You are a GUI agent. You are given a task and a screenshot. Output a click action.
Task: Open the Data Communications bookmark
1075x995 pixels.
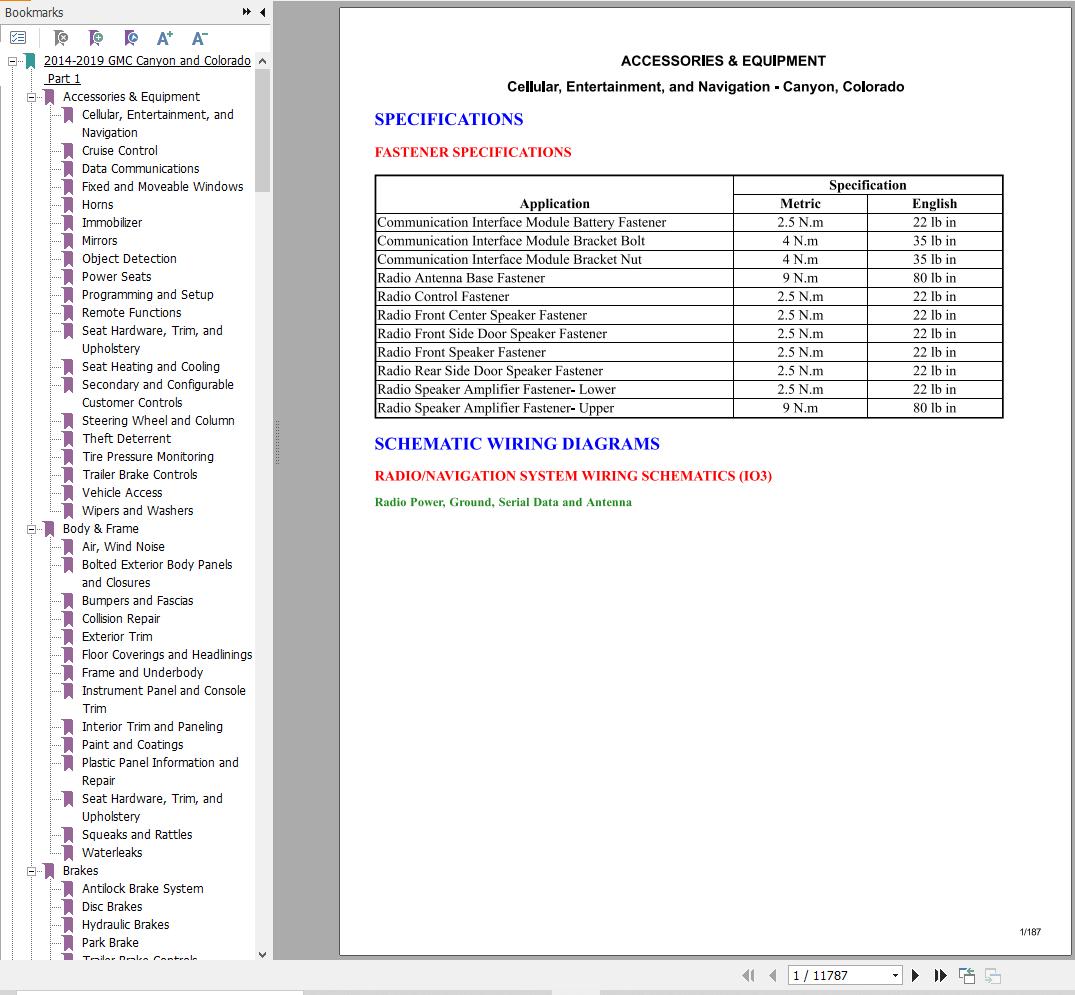click(141, 169)
